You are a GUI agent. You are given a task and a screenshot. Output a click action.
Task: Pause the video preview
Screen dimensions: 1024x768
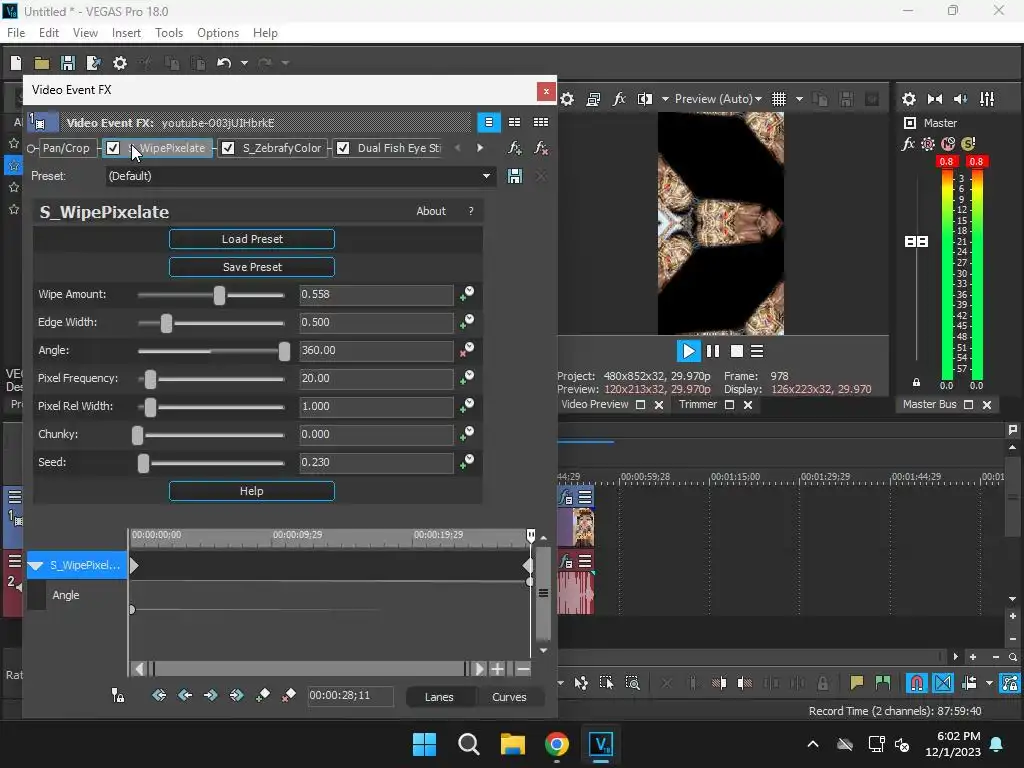[x=712, y=351]
